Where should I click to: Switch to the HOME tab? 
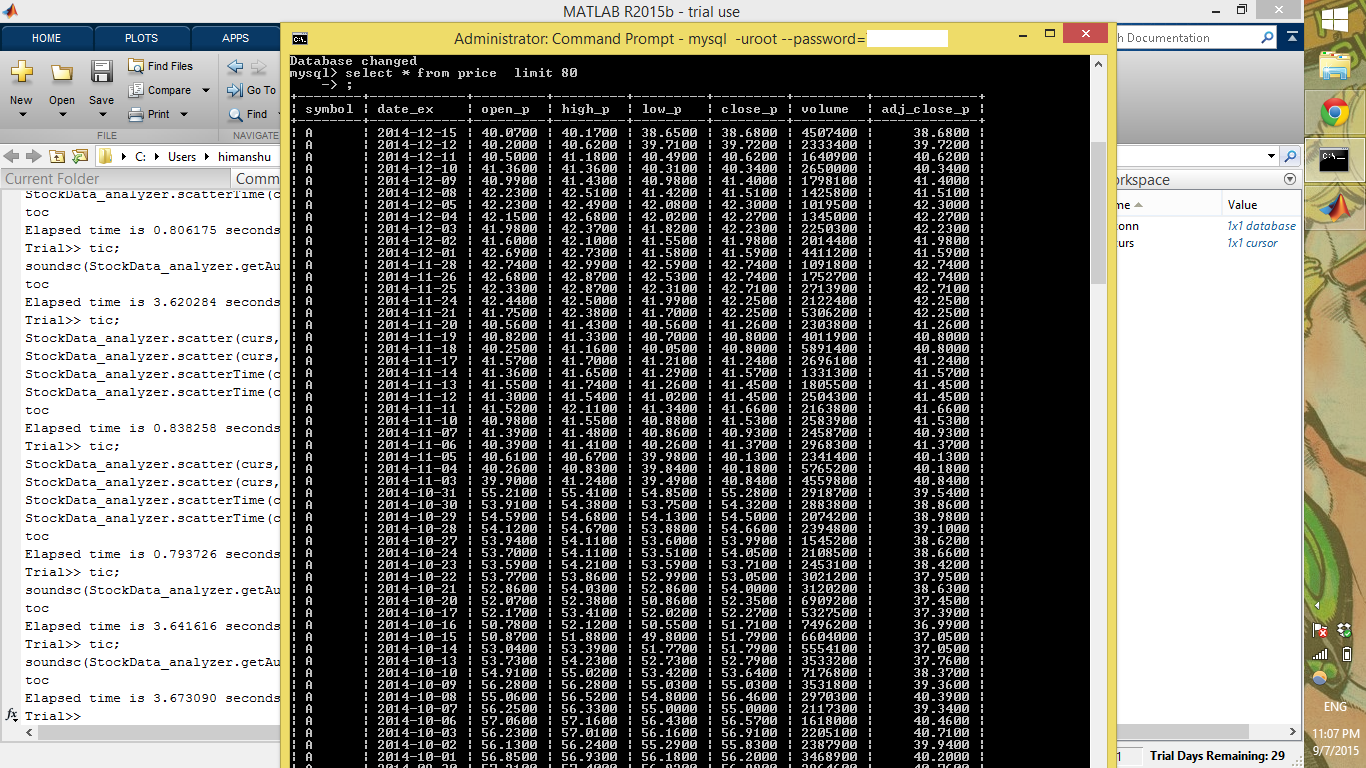point(46,38)
